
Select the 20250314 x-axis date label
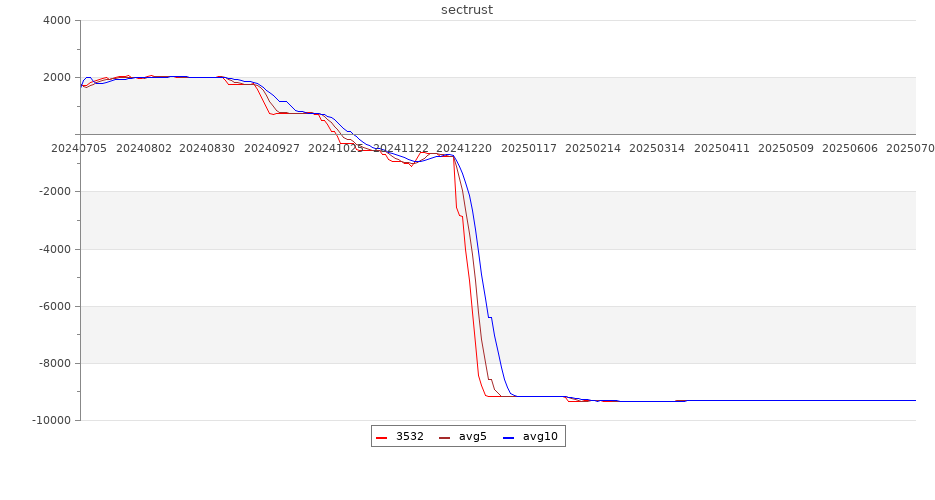click(657, 148)
